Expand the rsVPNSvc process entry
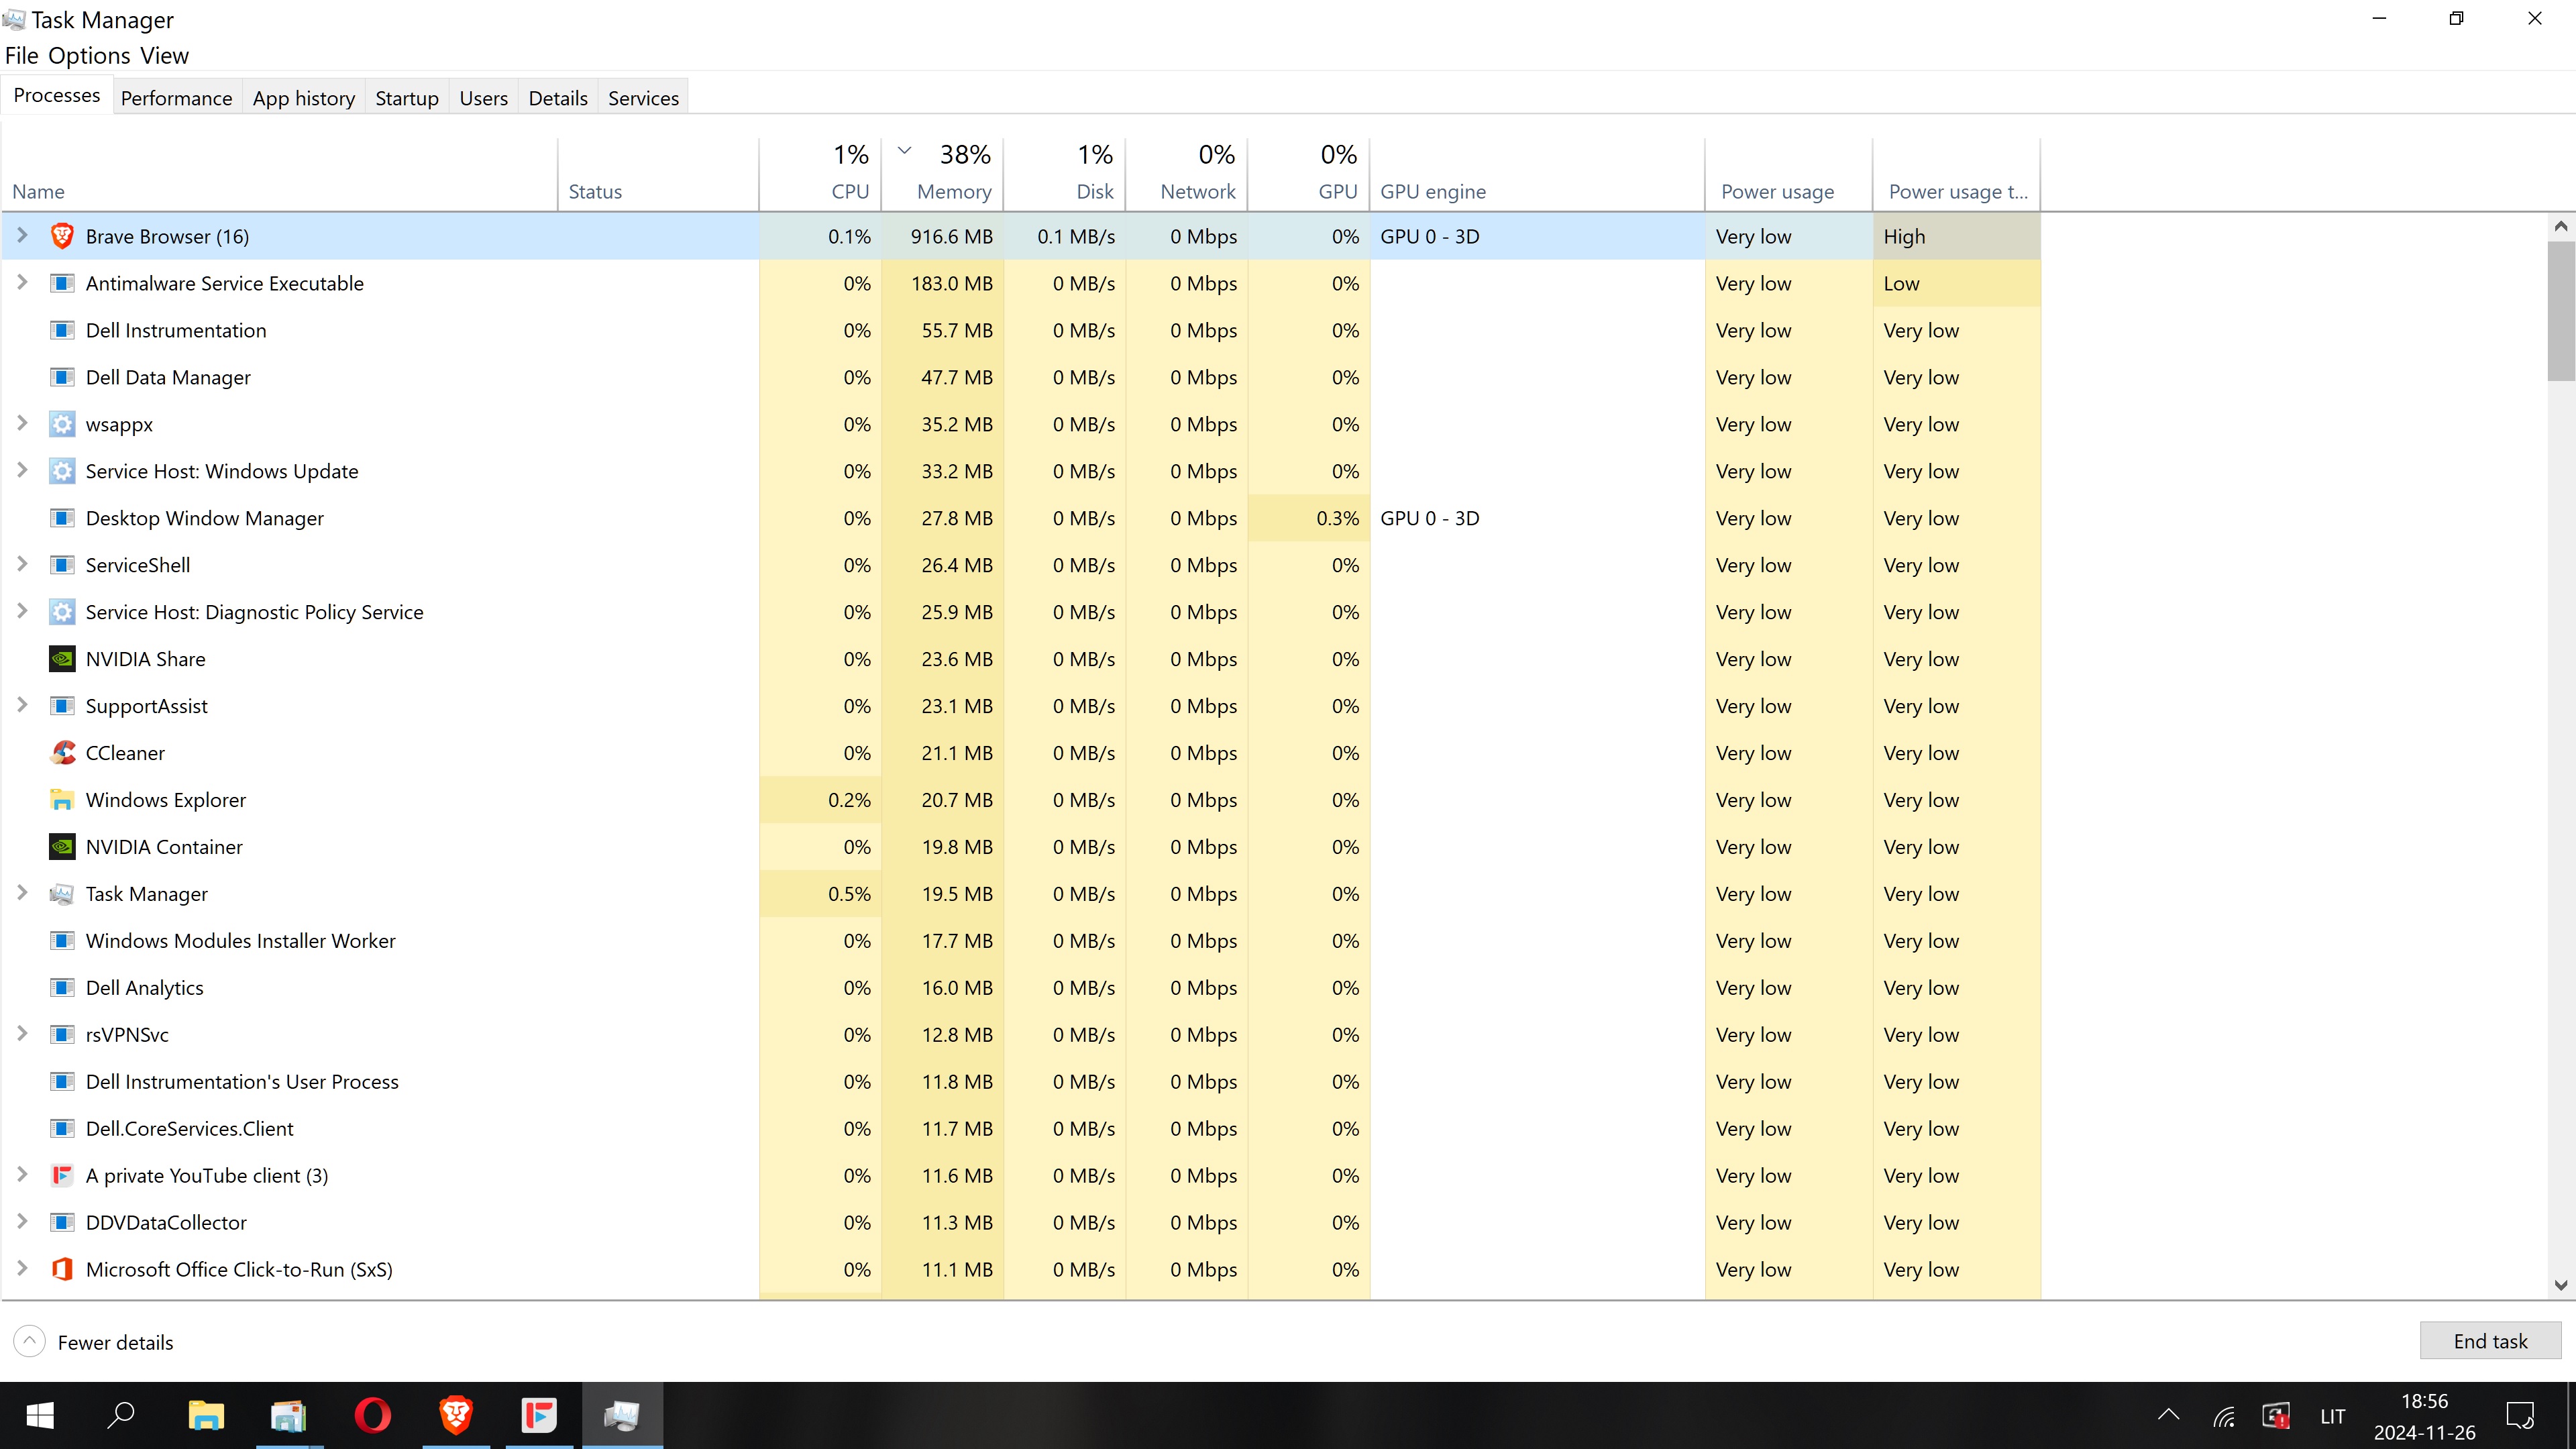Image resolution: width=2576 pixels, height=1449 pixels. pyautogui.click(x=22, y=1034)
